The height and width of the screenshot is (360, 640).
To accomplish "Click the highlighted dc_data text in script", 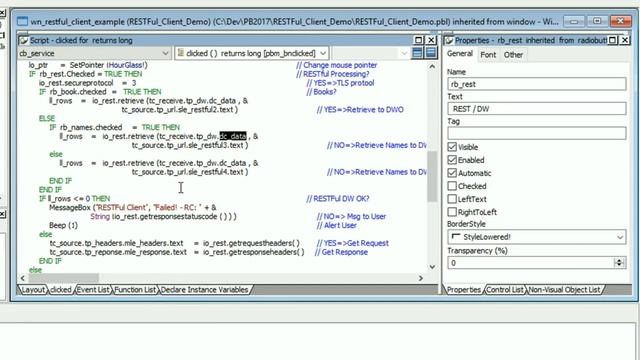I will pyautogui.click(x=233, y=136).
